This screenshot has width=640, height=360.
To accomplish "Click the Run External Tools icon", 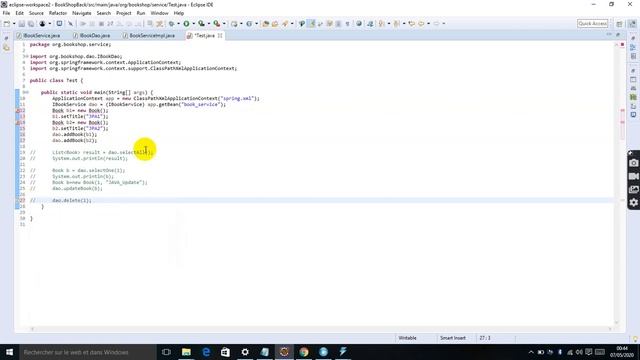I will tap(217, 24).
